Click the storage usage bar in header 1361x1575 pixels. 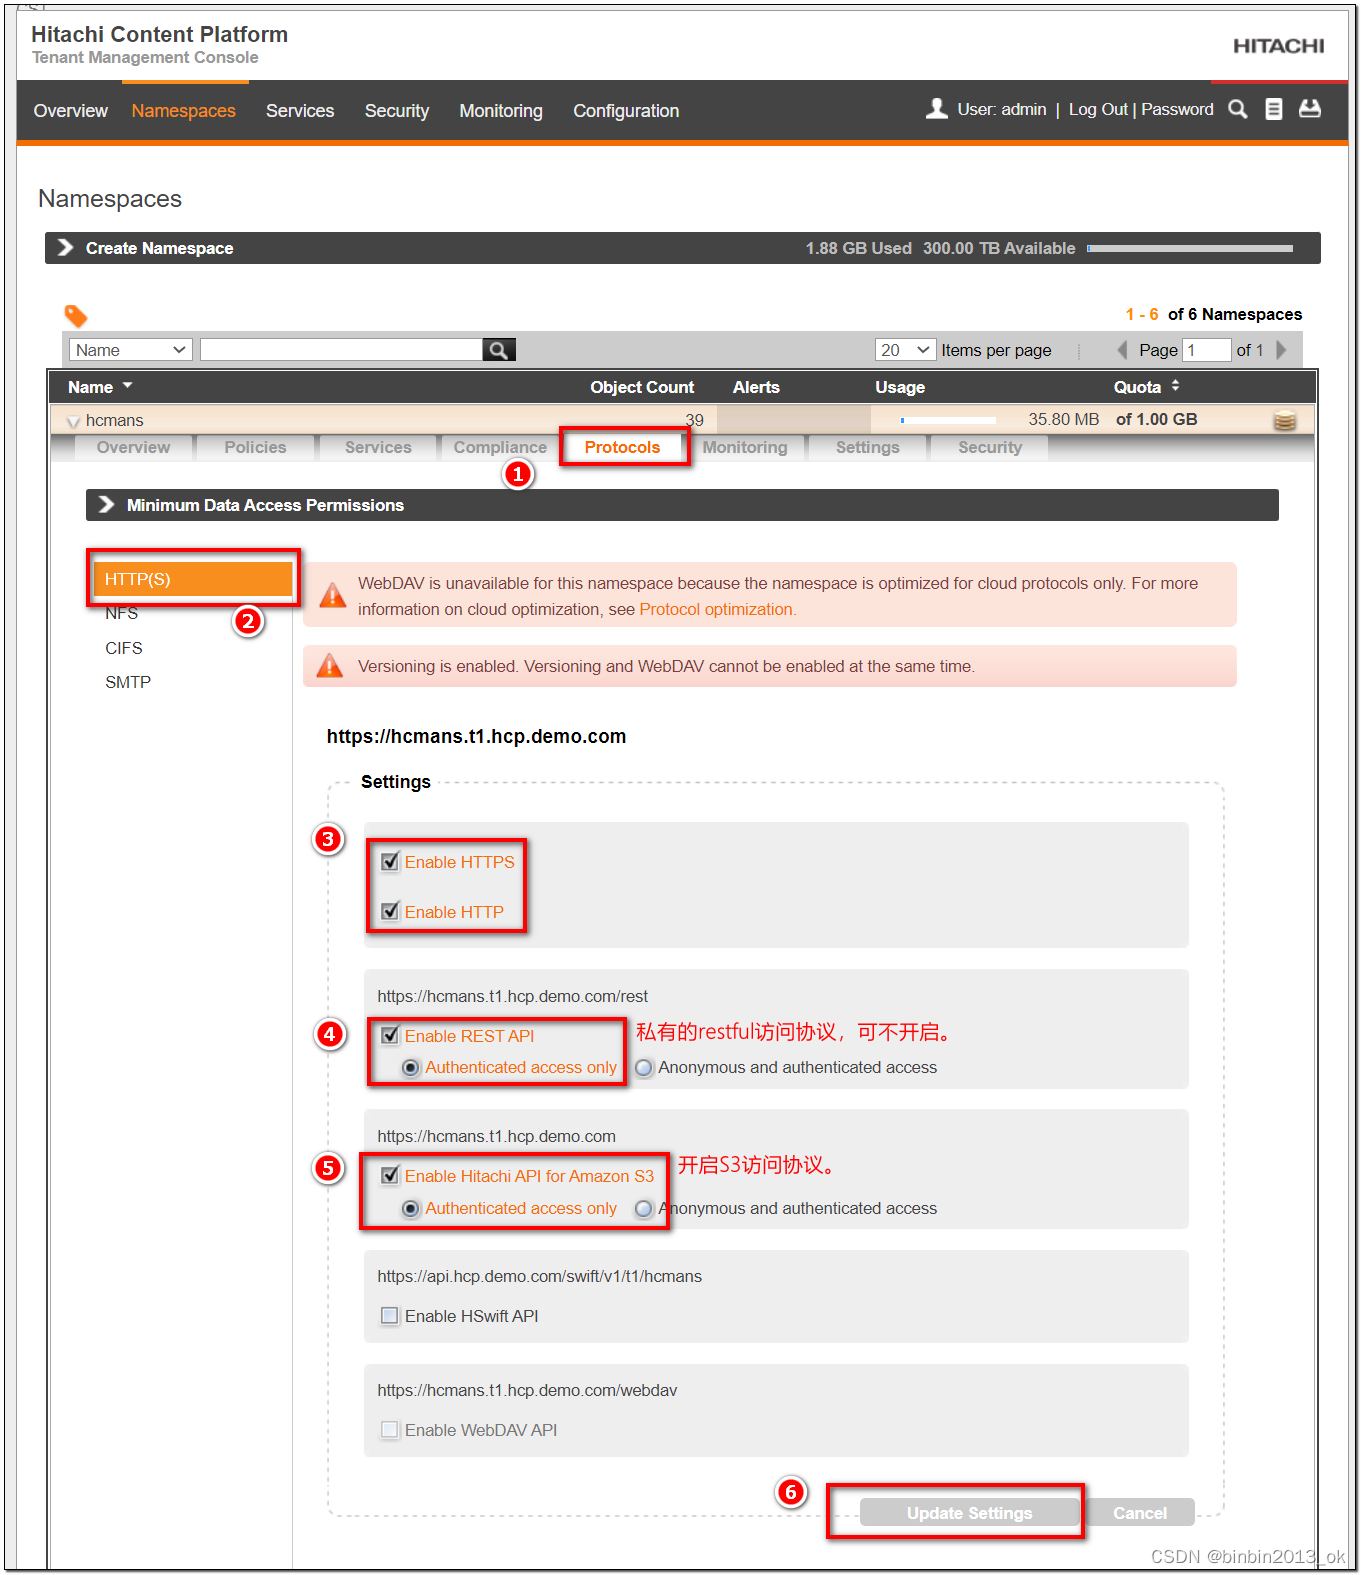[1190, 248]
